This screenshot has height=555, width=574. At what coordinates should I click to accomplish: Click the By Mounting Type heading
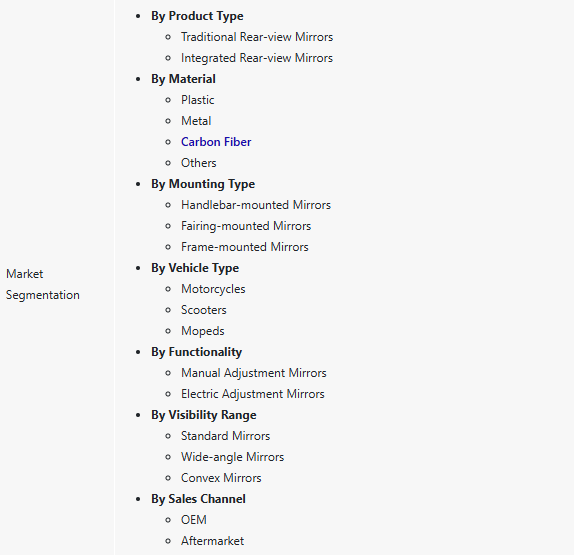click(203, 184)
